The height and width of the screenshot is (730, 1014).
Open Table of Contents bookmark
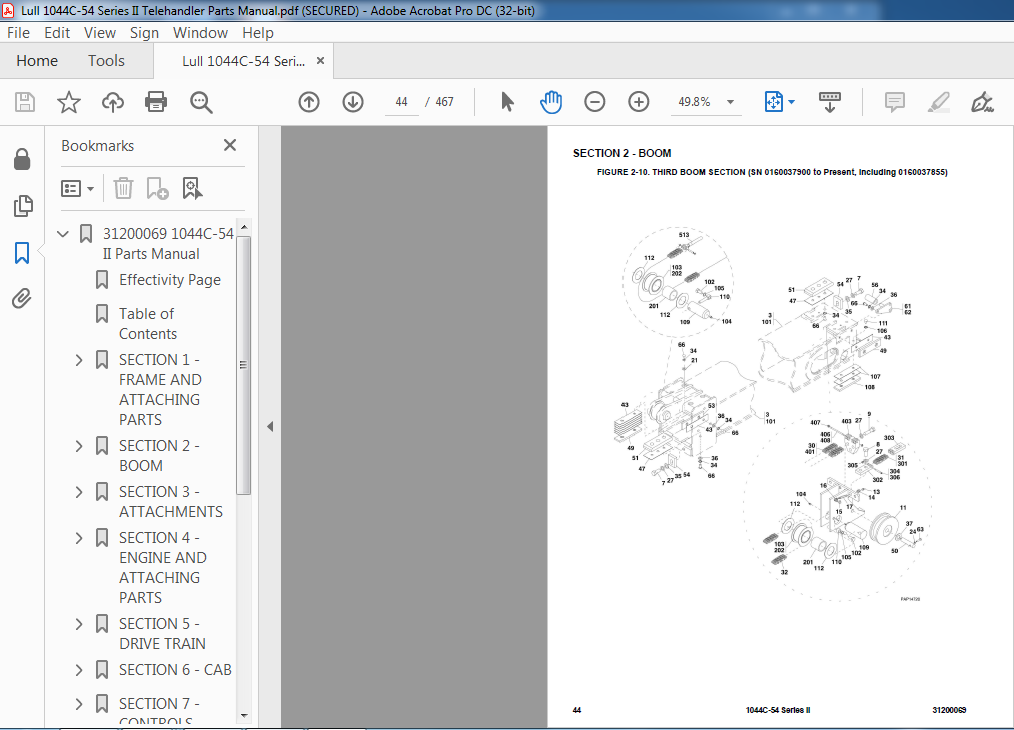point(147,323)
